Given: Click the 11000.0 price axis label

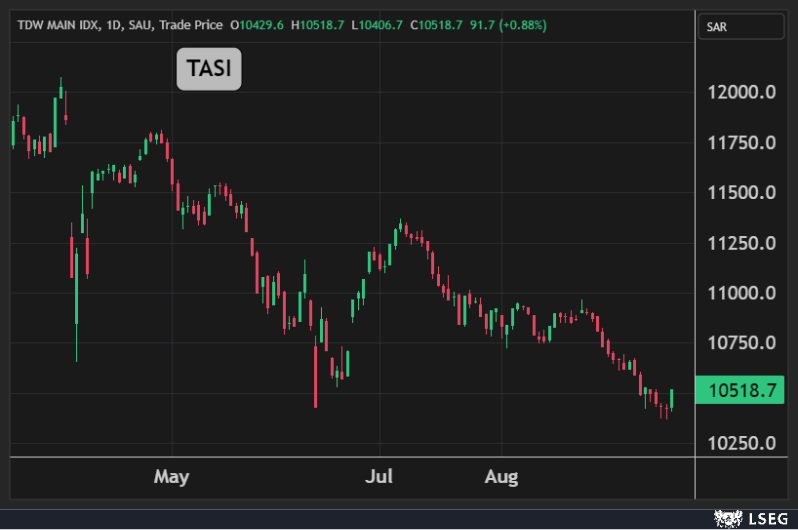Looking at the screenshot, I should click(743, 293).
